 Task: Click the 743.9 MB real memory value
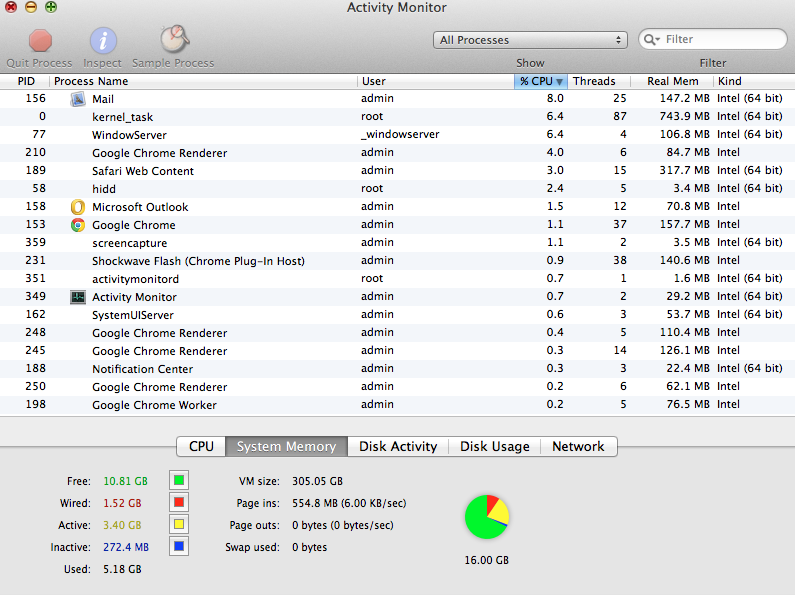(x=684, y=117)
